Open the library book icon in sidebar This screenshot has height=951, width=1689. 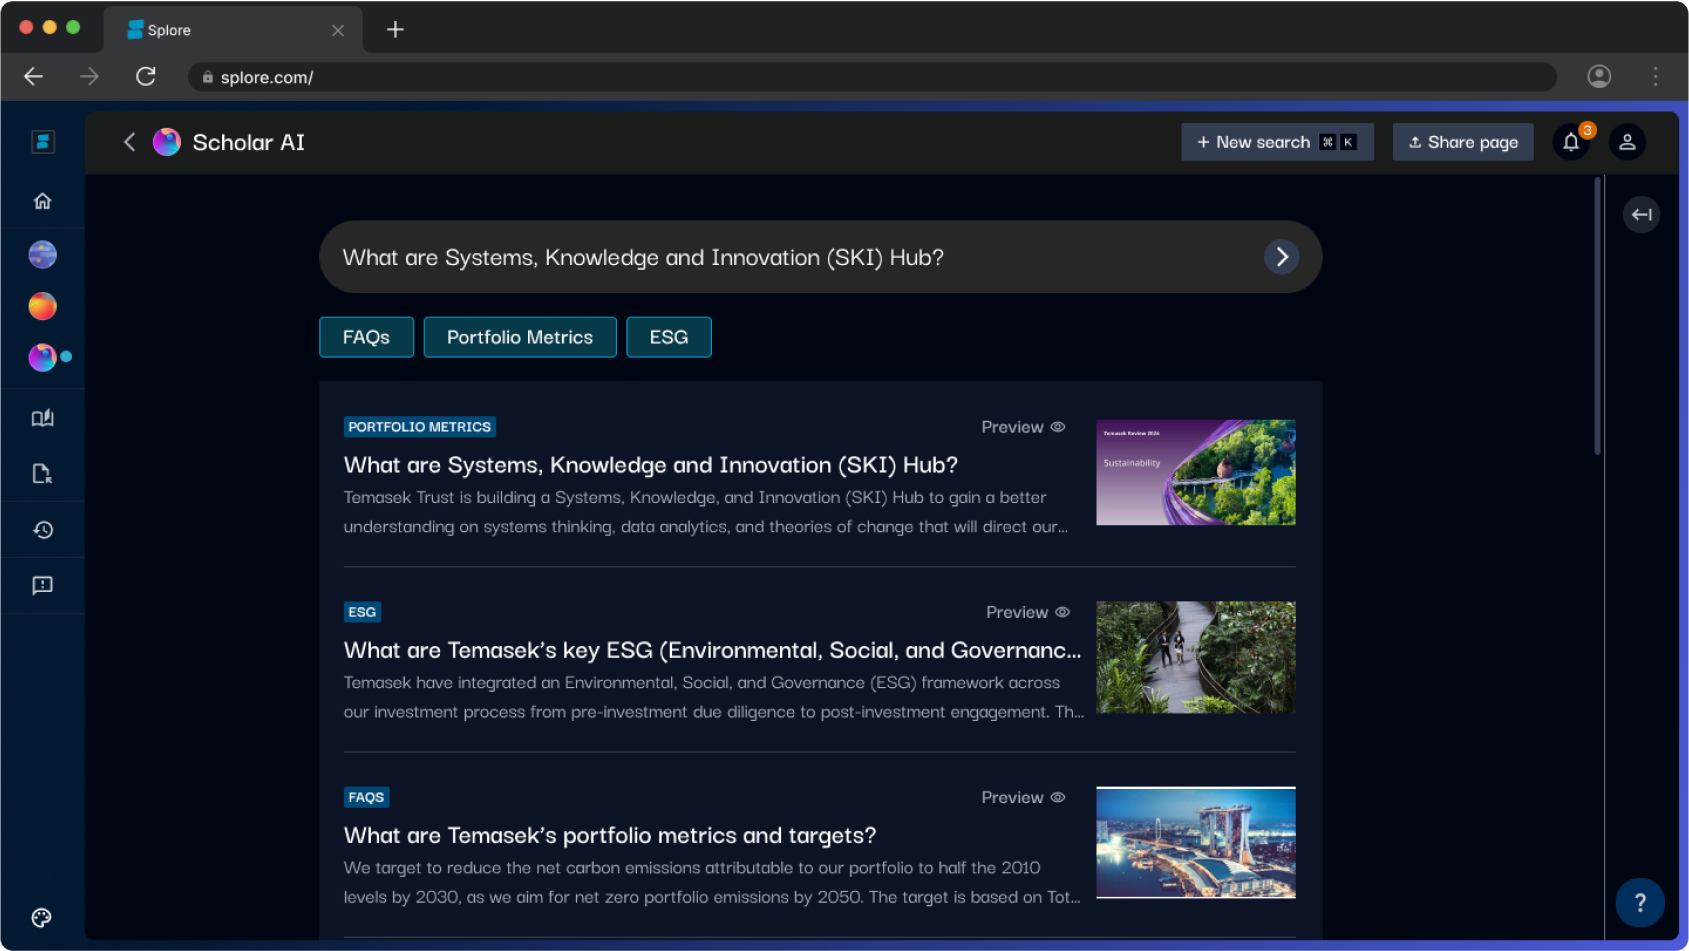click(x=42, y=418)
